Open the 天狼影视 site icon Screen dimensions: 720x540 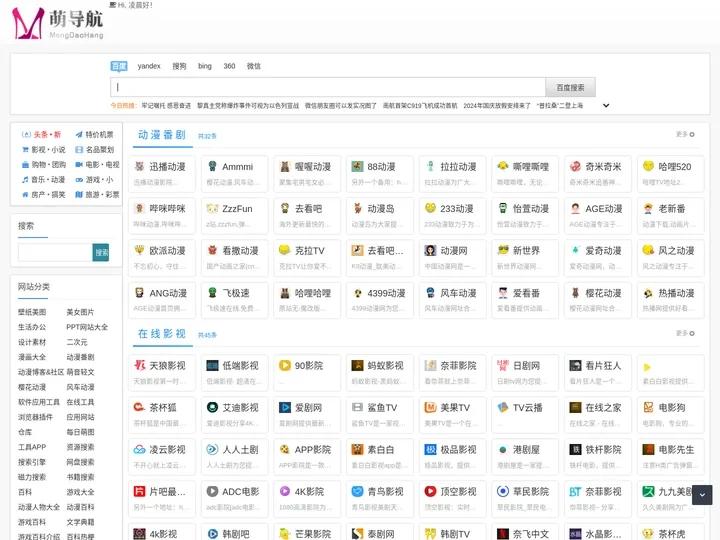(140, 366)
